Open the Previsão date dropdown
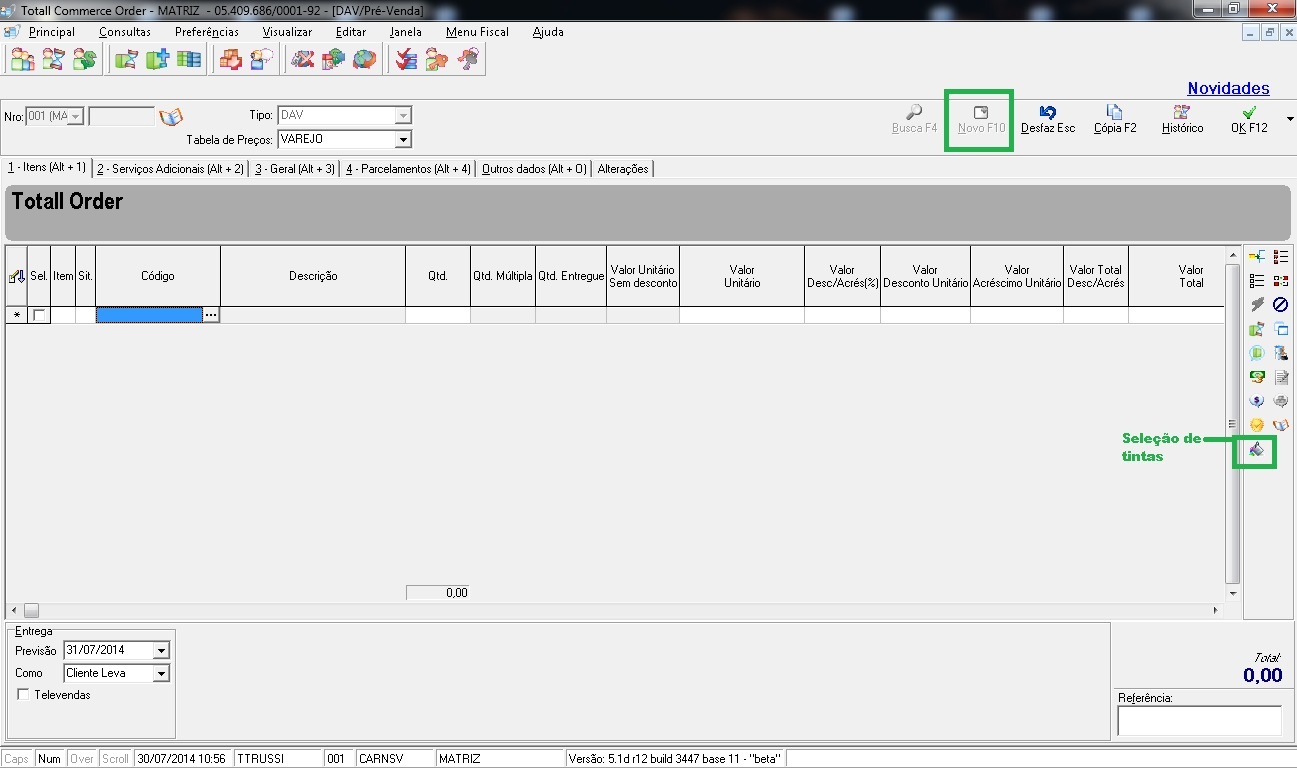 (x=161, y=650)
